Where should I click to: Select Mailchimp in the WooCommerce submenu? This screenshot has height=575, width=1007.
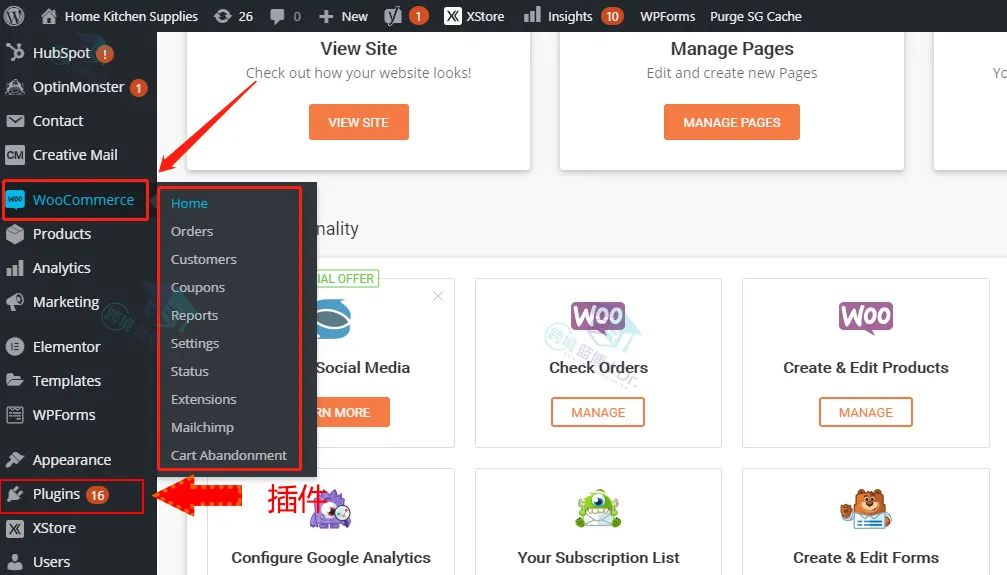(202, 427)
